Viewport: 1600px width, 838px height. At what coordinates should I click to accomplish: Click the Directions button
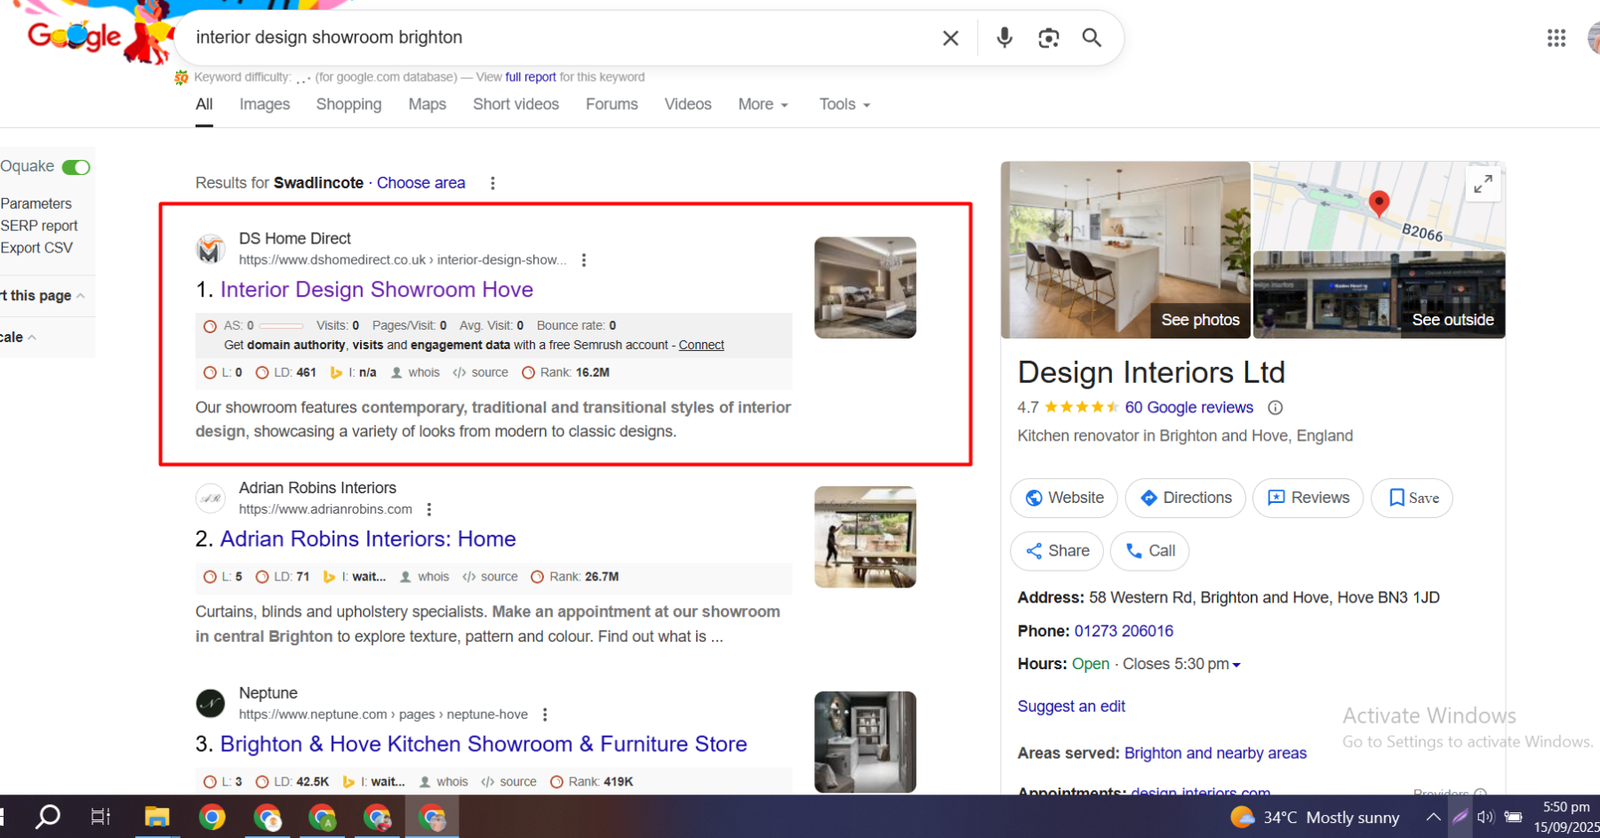(x=1185, y=498)
